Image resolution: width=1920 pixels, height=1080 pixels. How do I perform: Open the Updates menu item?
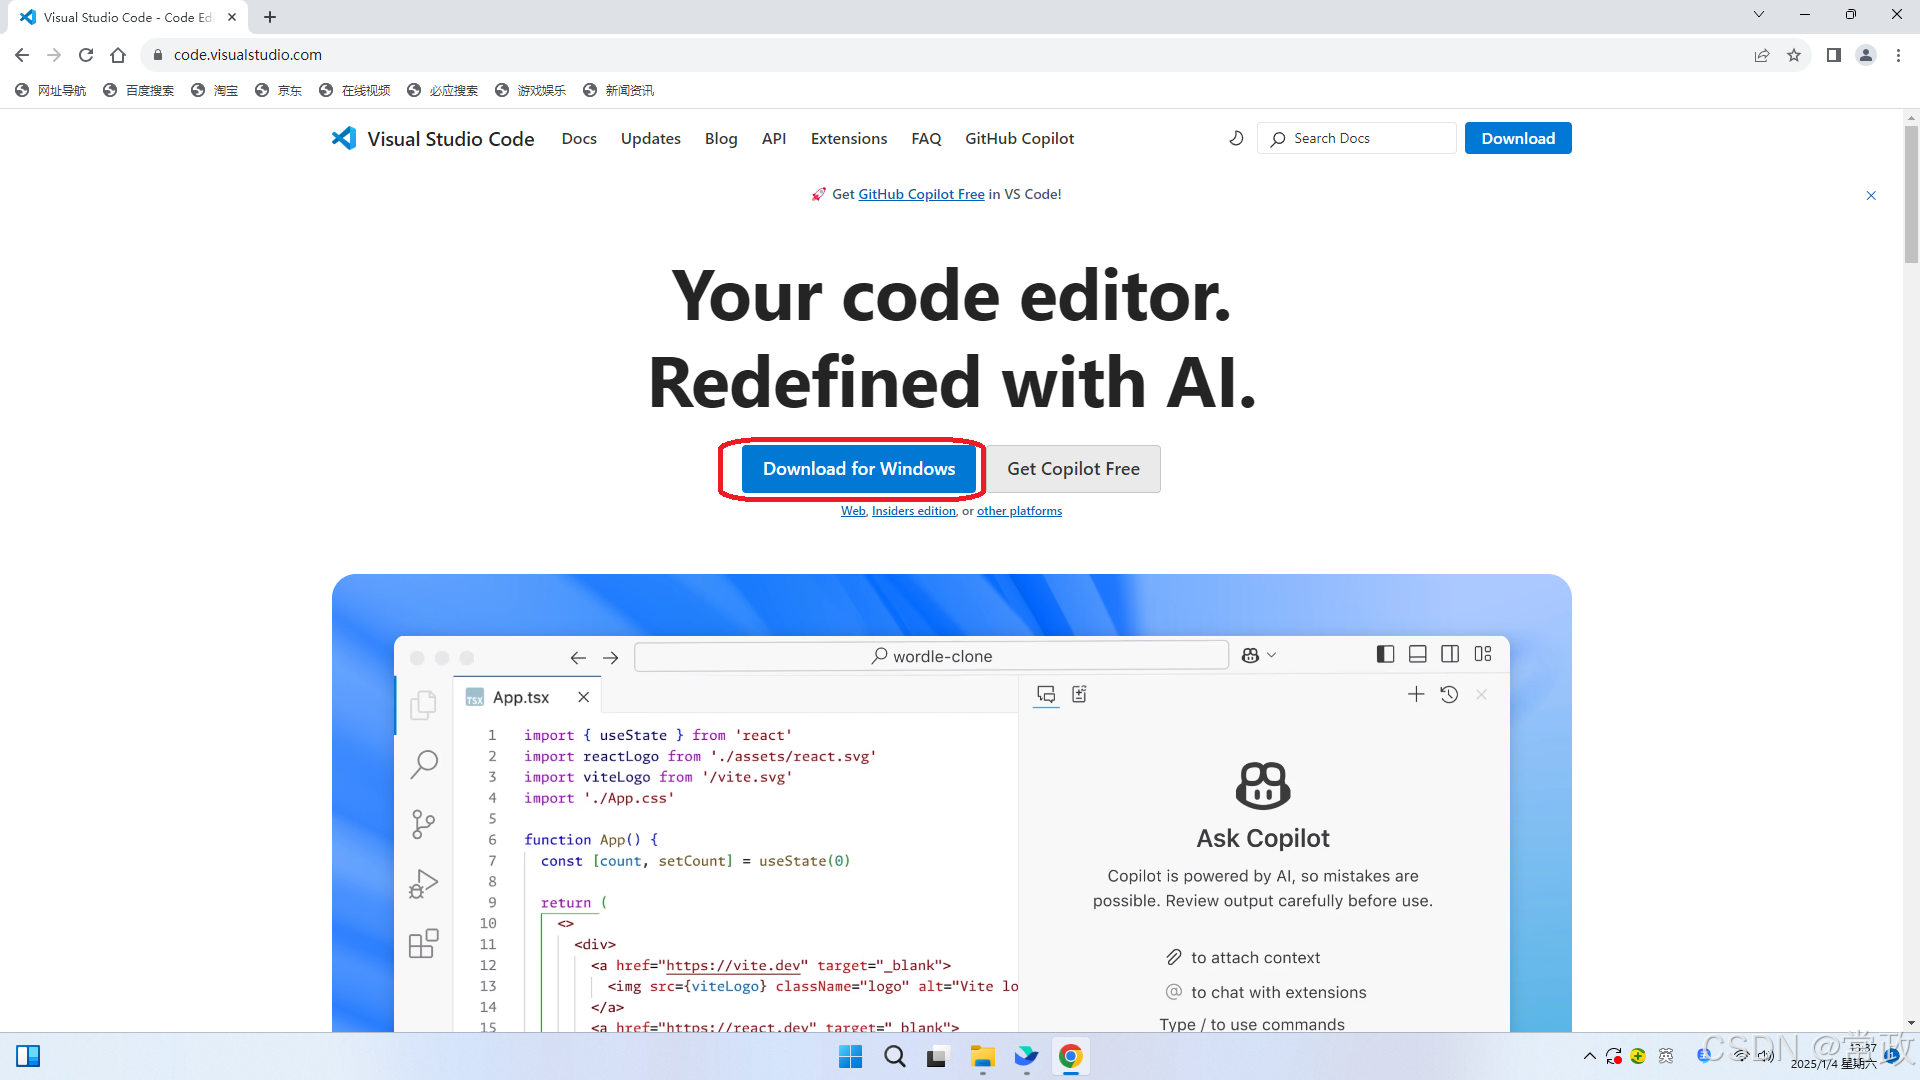coord(650,138)
